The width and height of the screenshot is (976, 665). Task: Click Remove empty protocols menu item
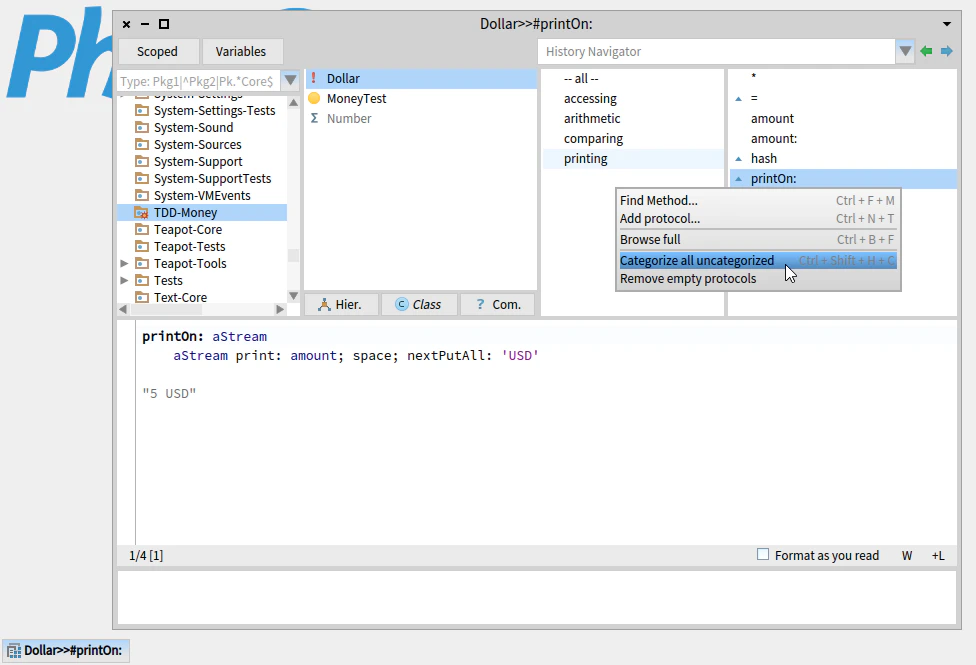[x=757, y=278]
